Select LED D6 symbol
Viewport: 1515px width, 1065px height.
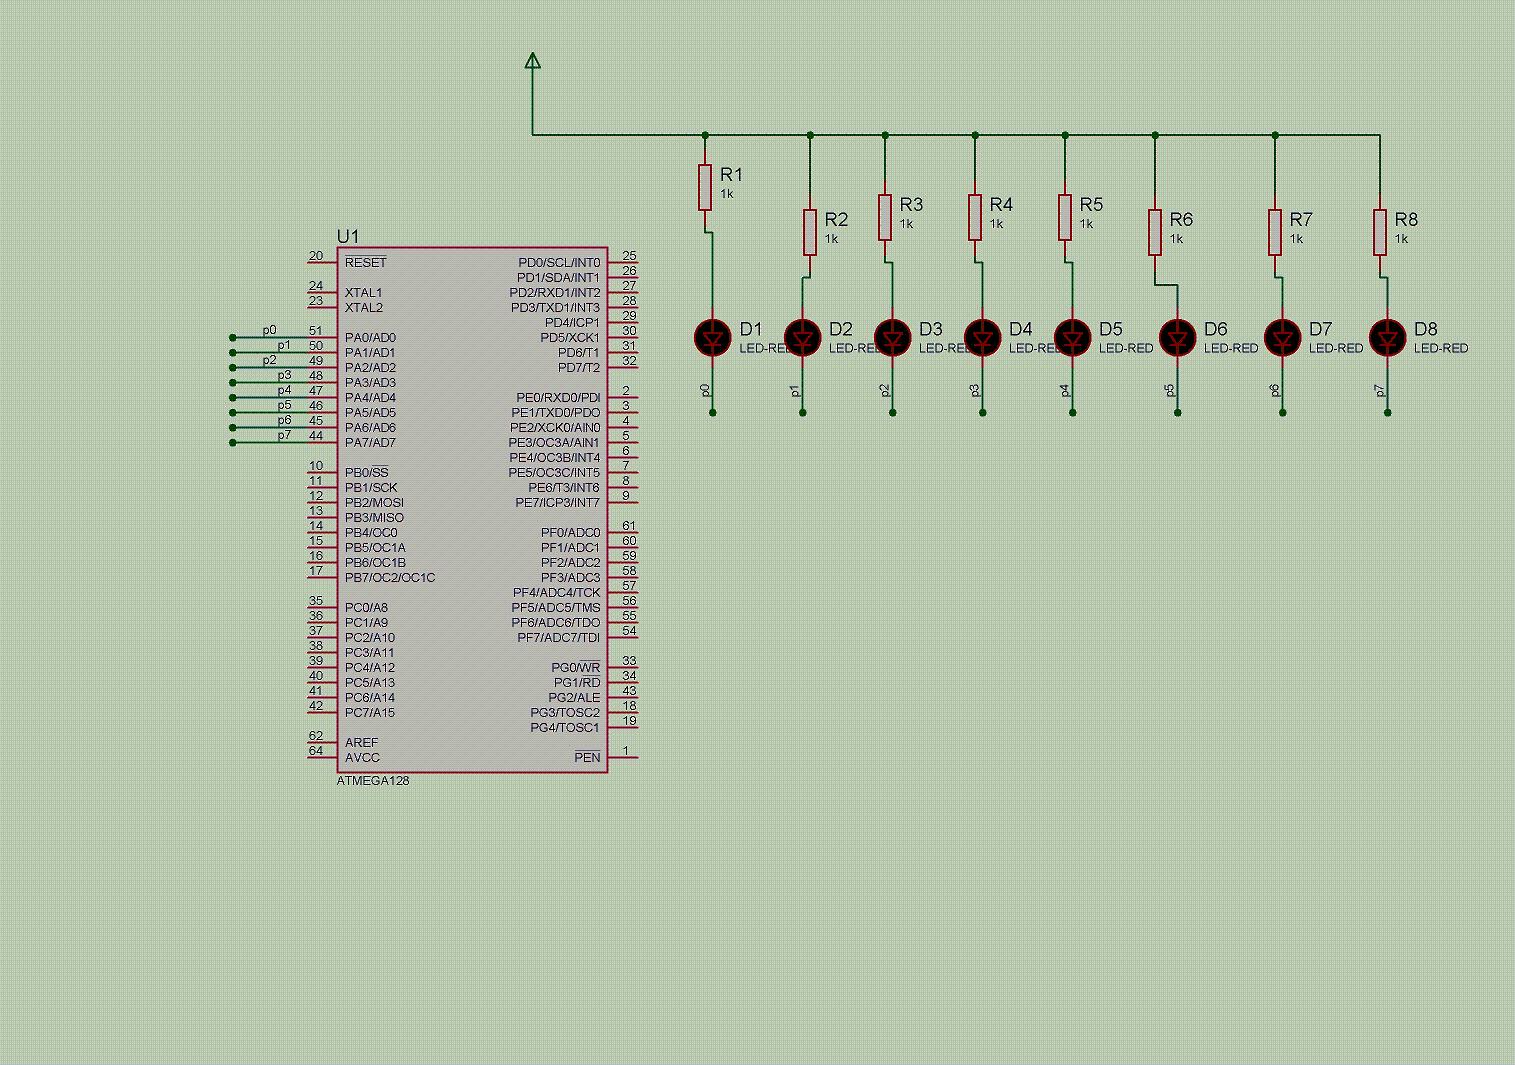pyautogui.click(x=1178, y=338)
